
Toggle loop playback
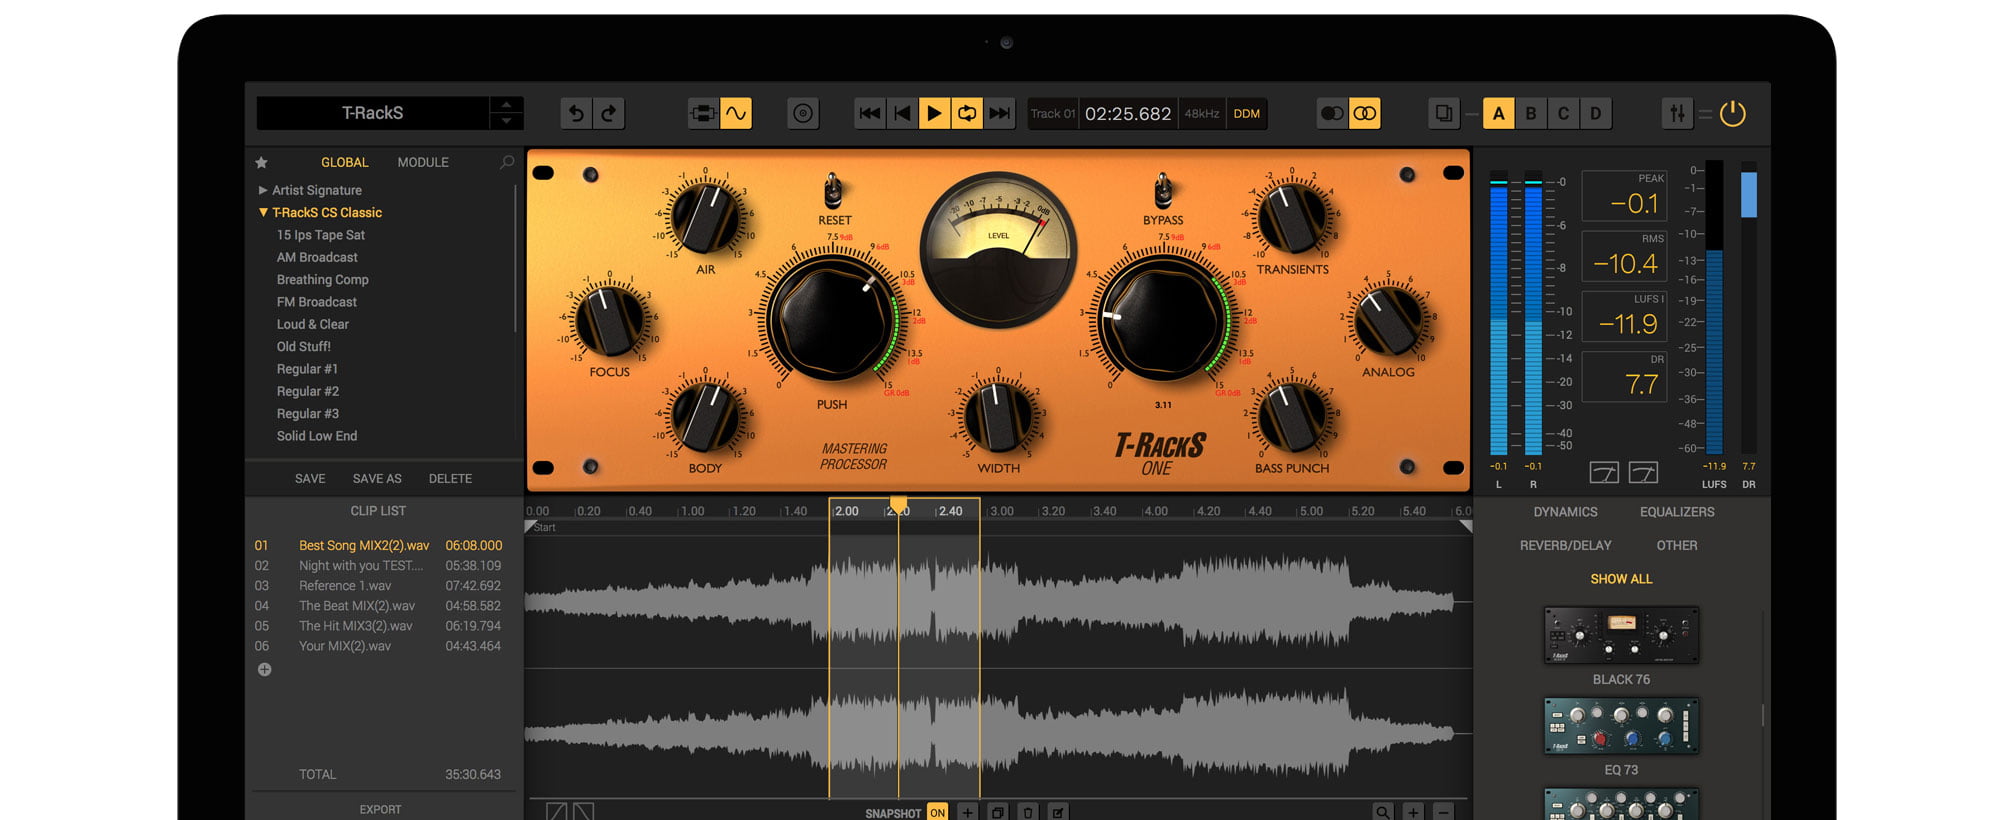tap(967, 114)
